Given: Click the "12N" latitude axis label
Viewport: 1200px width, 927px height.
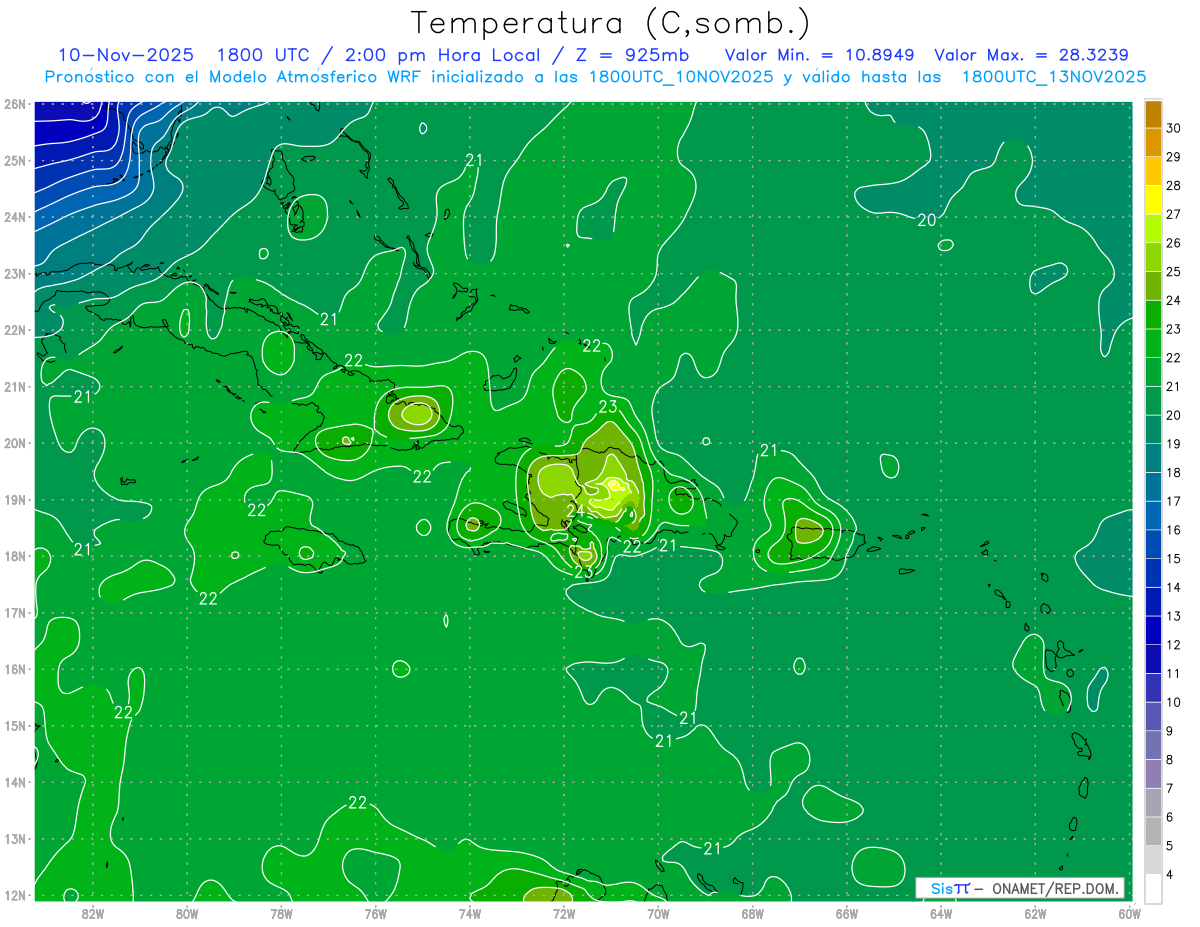Looking at the screenshot, I should (x=14, y=895).
